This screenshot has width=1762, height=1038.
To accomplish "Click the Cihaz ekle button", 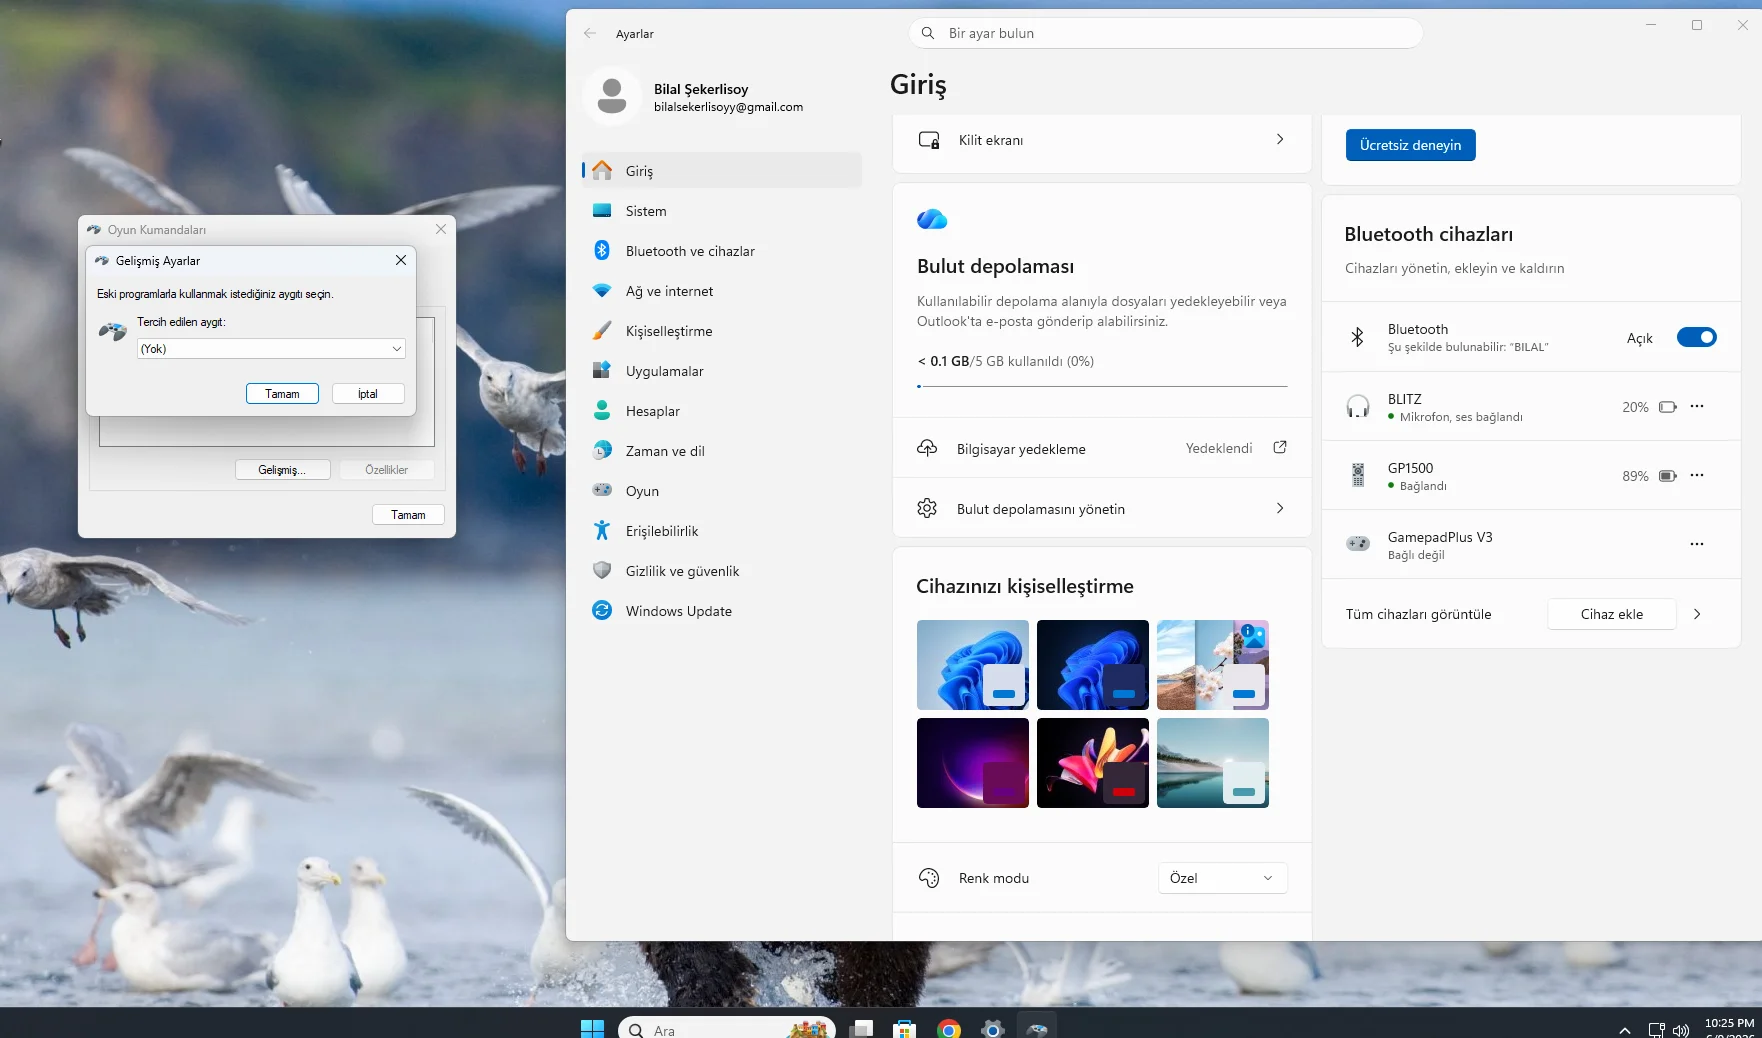I will (x=1612, y=614).
